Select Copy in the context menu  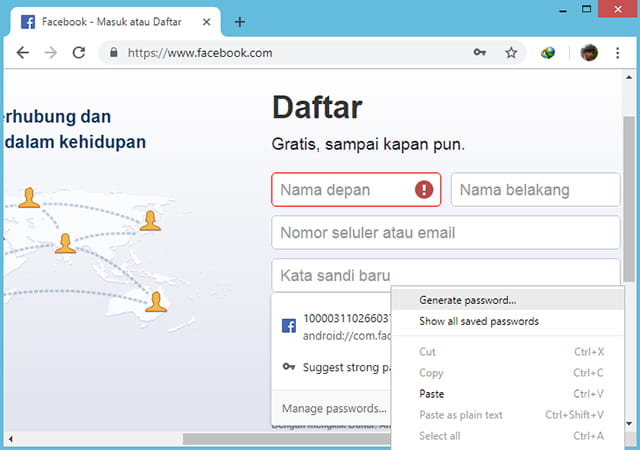(507, 373)
